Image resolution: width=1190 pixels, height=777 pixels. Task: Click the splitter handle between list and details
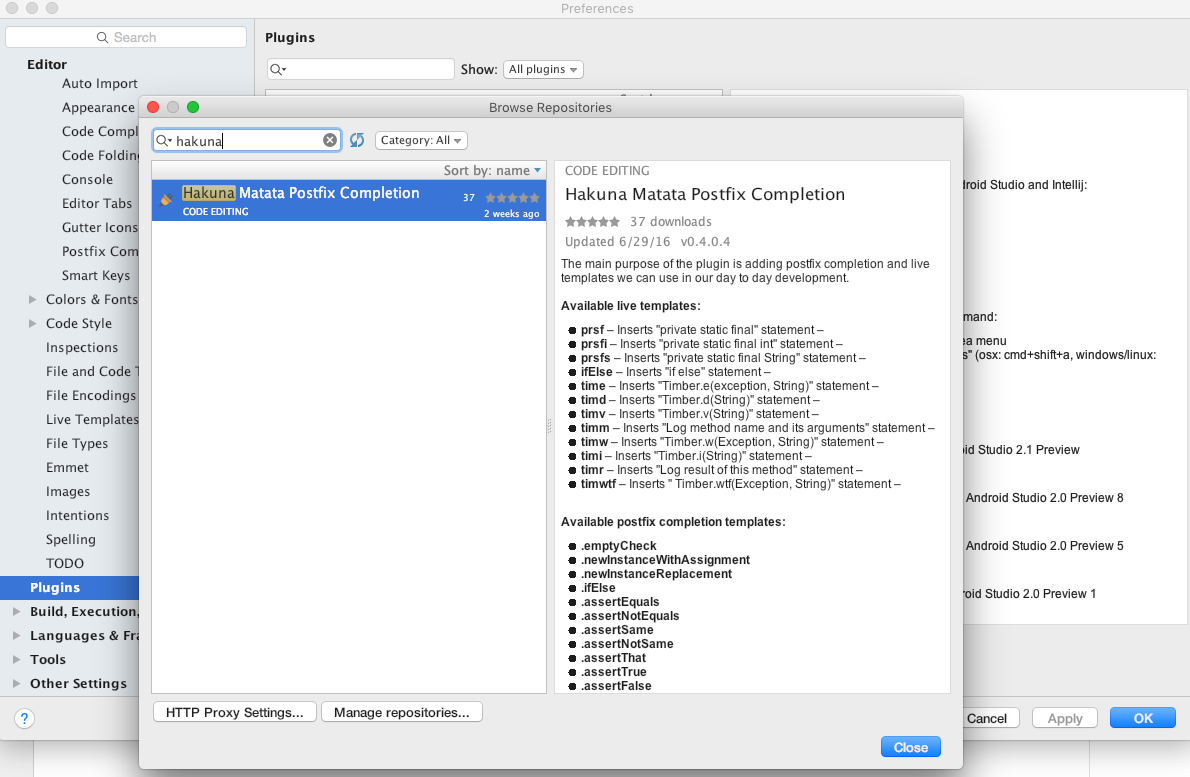click(x=549, y=427)
